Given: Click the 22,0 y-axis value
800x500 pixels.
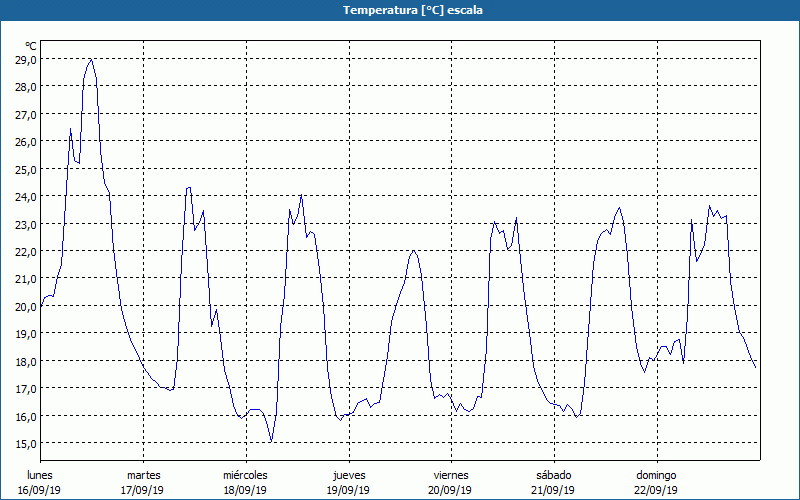Looking at the screenshot, I should pos(26,252).
